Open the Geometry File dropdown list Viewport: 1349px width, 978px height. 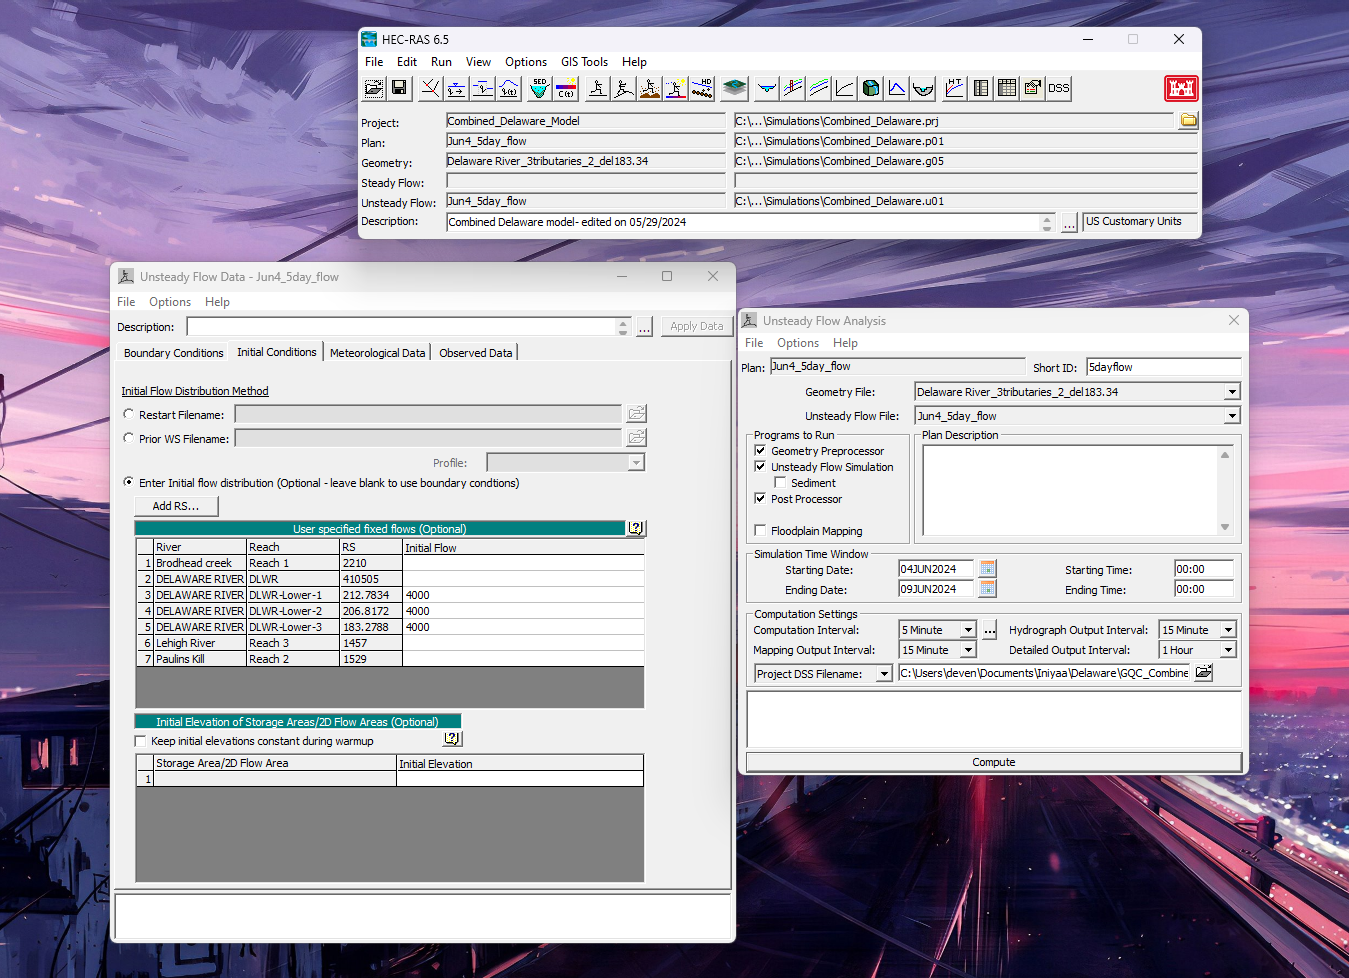[x=1232, y=392]
